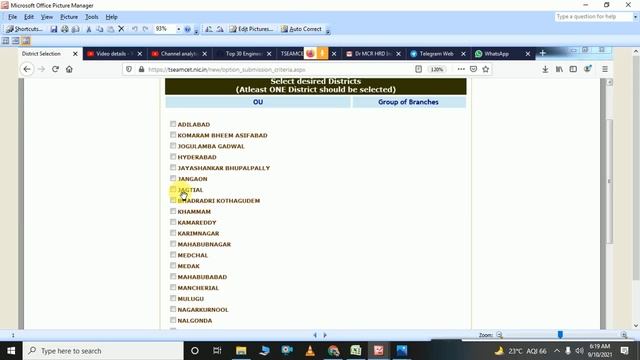The image size is (640, 360).
Task: Adjust the Zoom slider handle
Action: 560,335
